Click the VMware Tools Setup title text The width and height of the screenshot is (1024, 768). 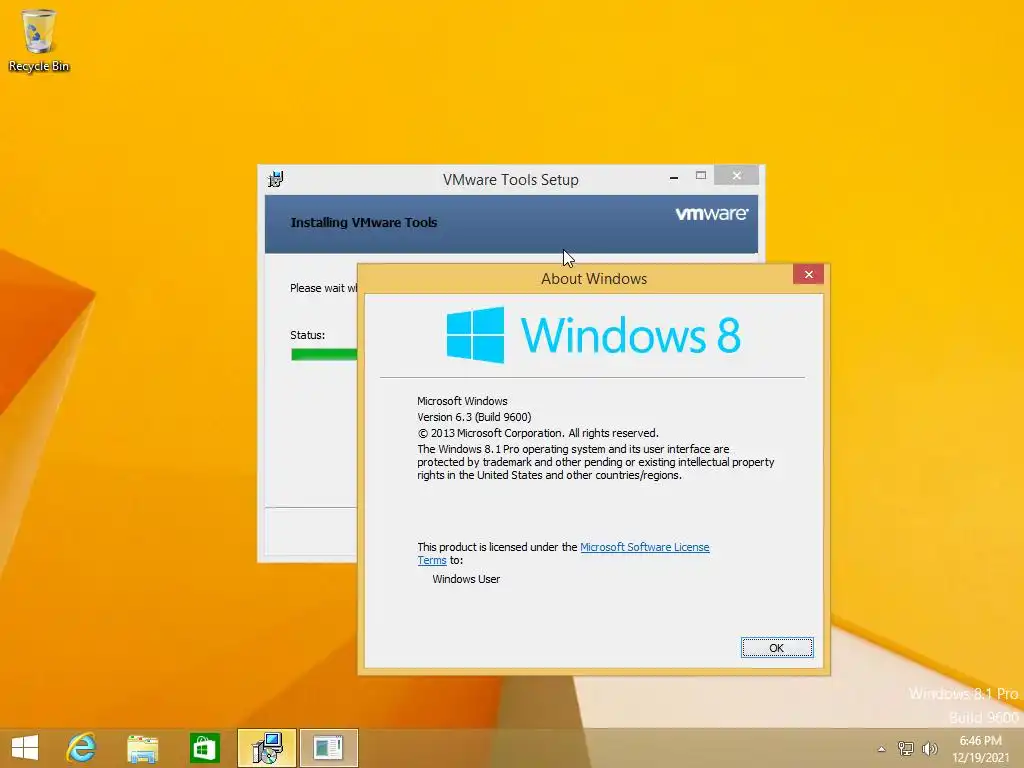point(511,180)
